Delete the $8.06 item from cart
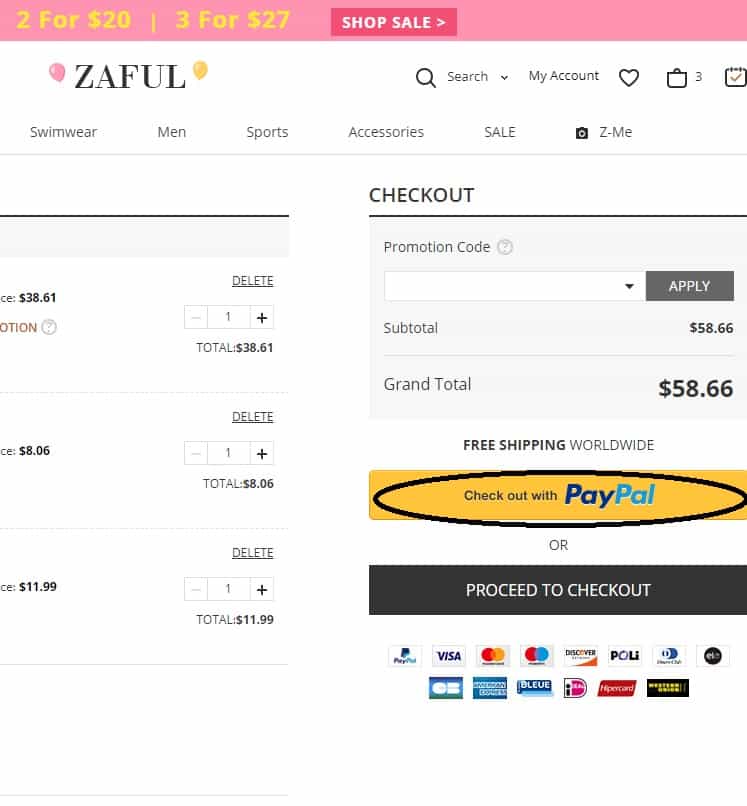747x806 pixels. pos(252,417)
